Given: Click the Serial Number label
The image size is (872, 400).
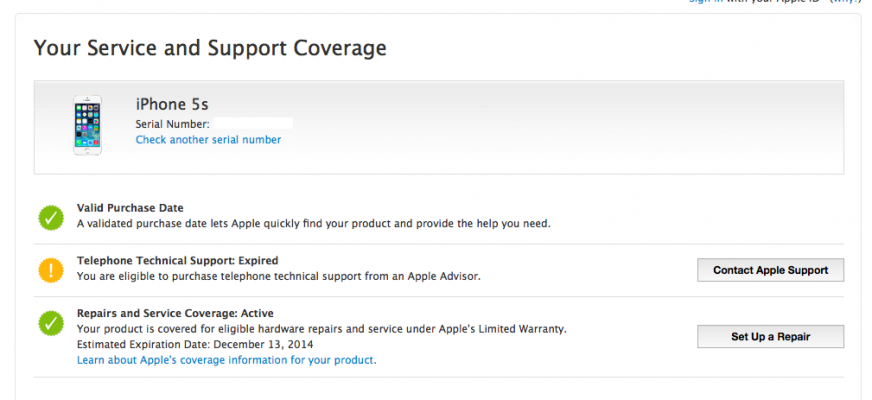Looking at the screenshot, I should pyautogui.click(x=172, y=124).
